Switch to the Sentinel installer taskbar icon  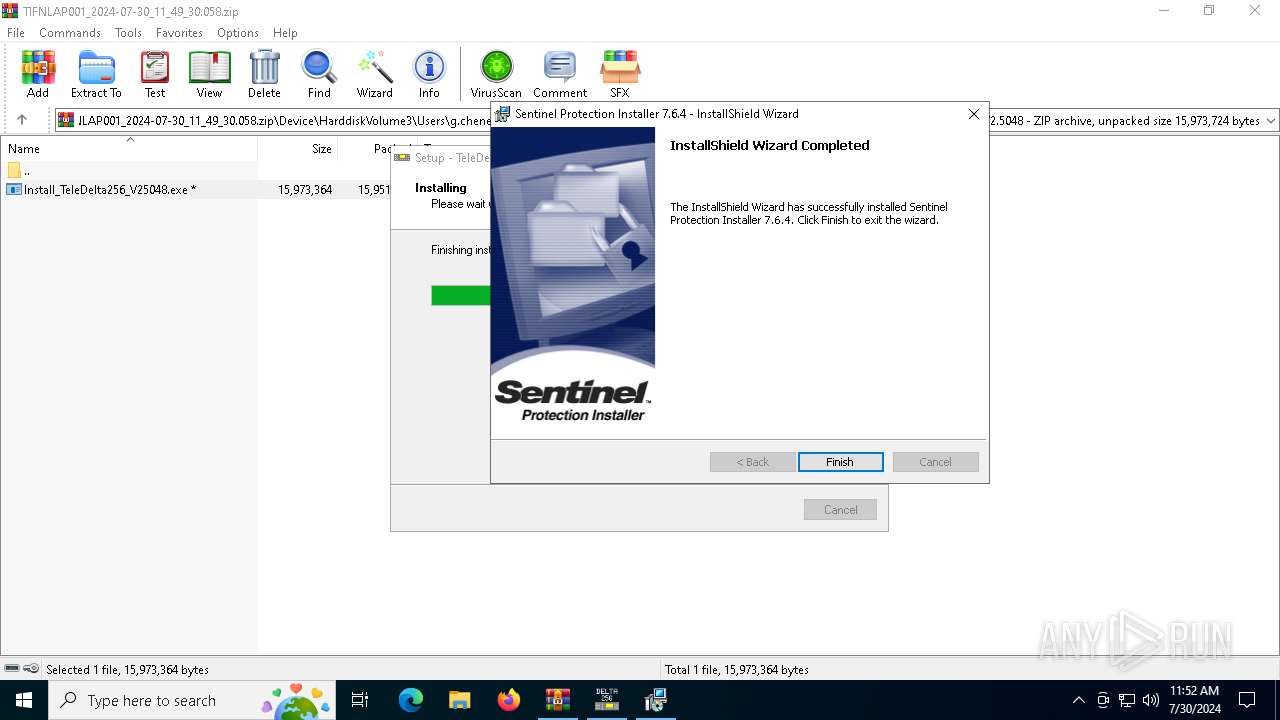[655, 700]
